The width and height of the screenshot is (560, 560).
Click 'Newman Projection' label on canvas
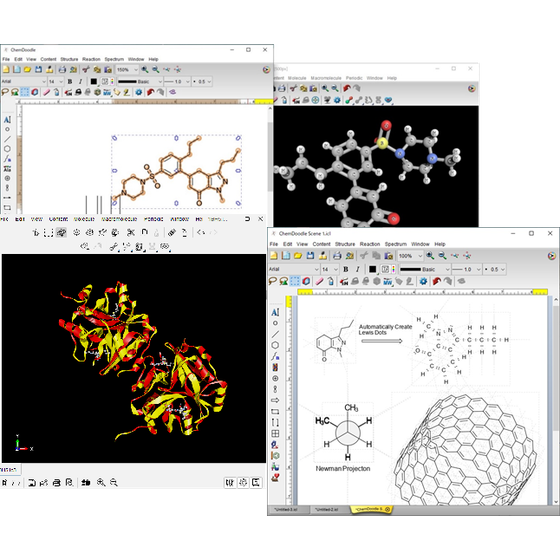pyautogui.click(x=343, y=469)
